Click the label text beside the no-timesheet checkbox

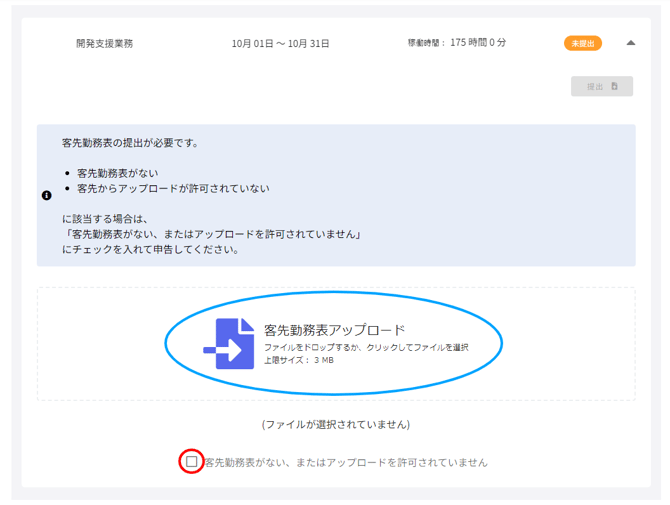coord(346,462)
